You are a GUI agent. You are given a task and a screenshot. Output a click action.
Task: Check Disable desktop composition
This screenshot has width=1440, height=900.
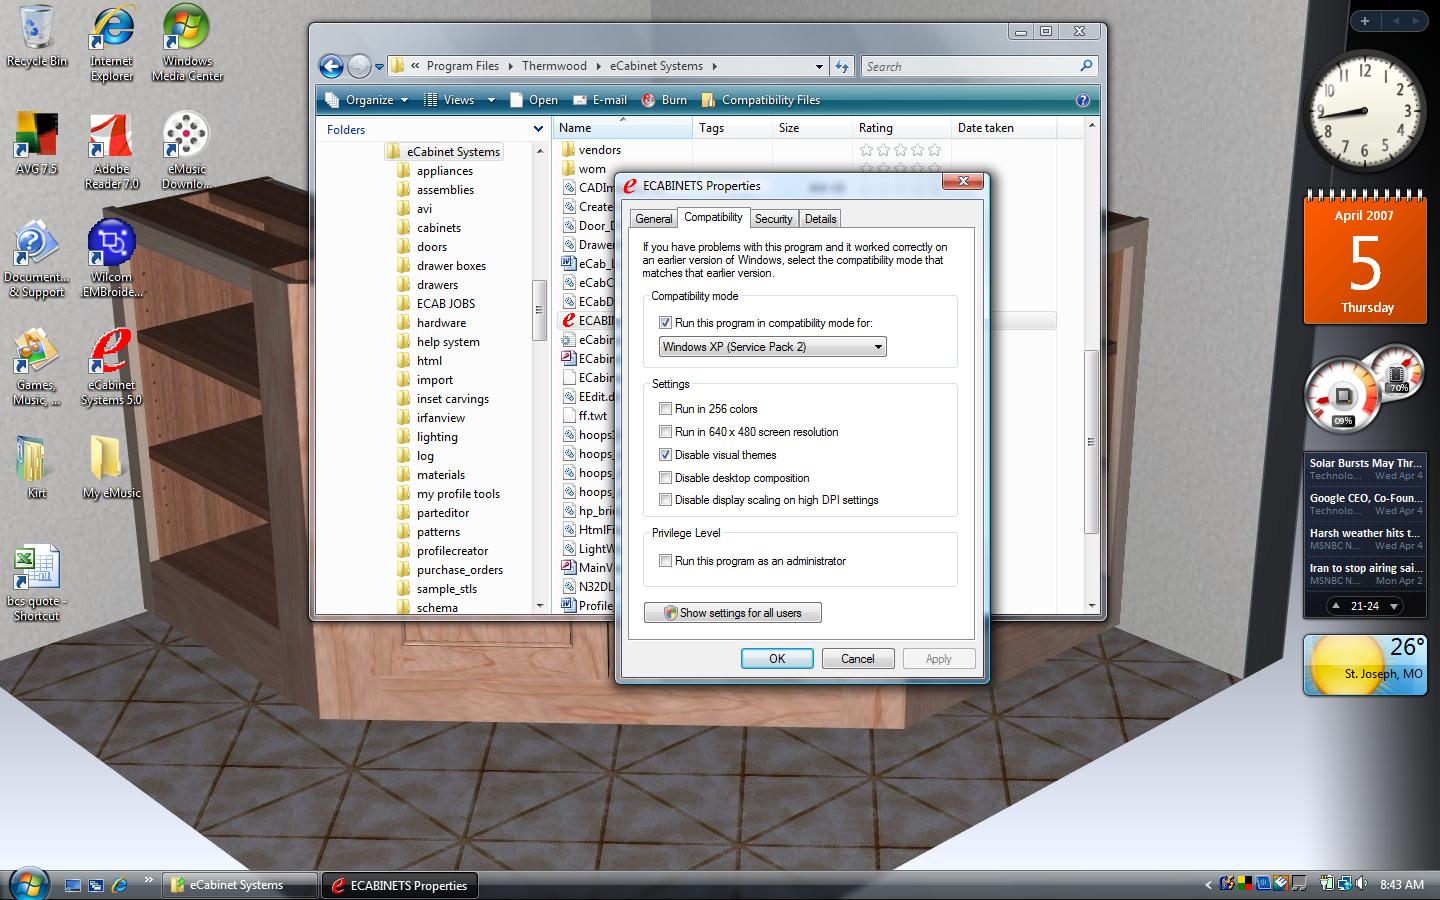coord(665,478)
